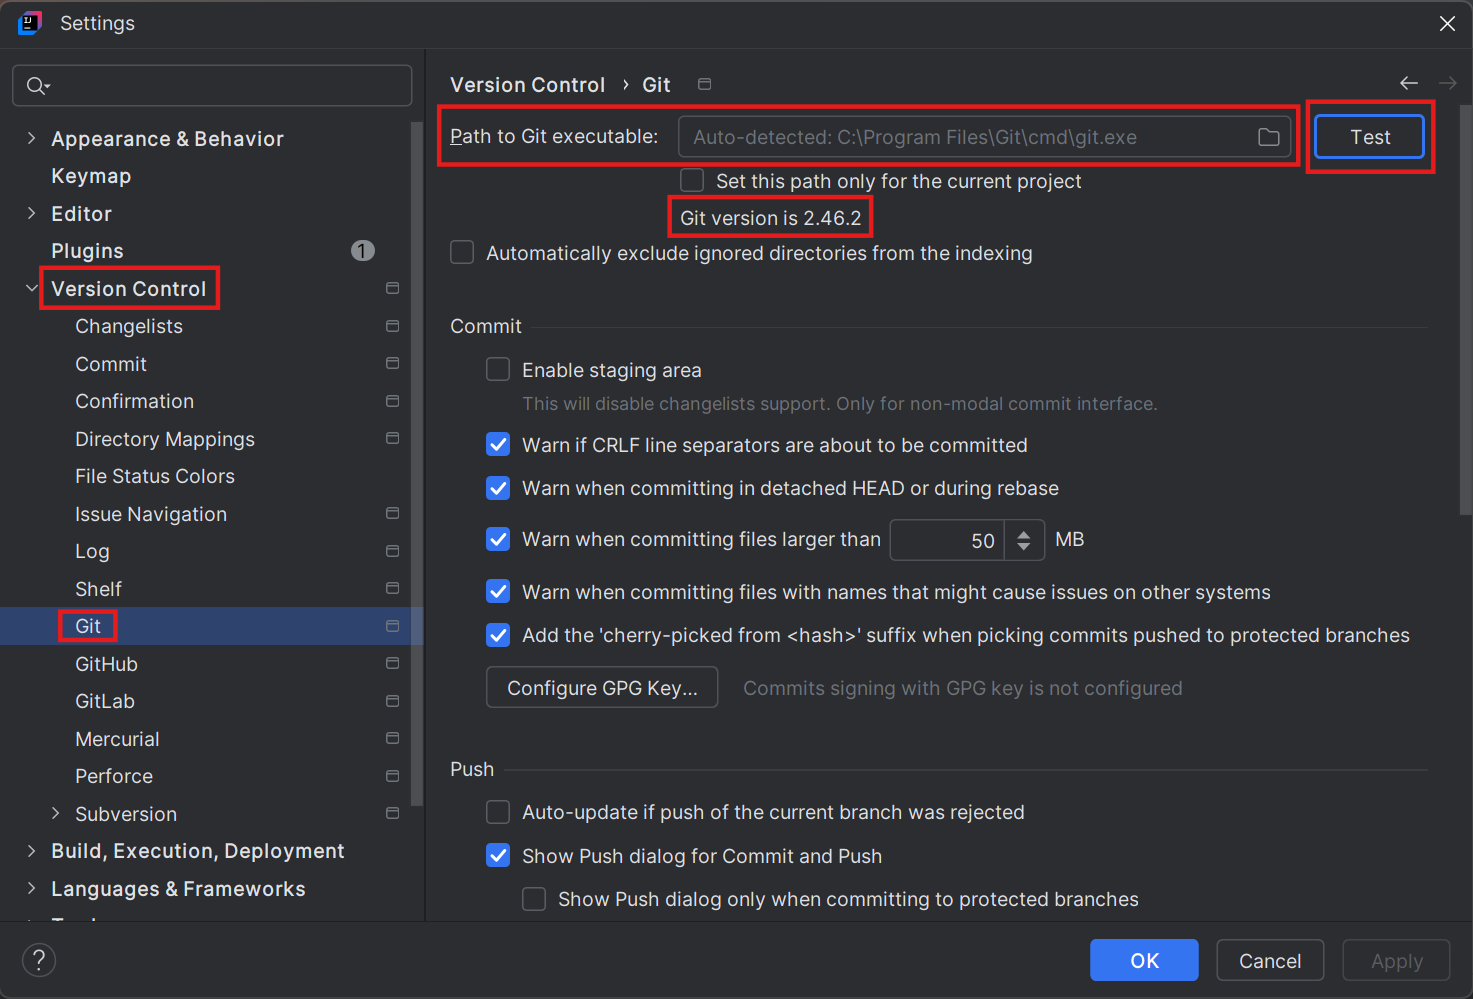The image size is (1473, 999).
Task: Open the Version Control breadcrumb
Action: coord(527,84)
